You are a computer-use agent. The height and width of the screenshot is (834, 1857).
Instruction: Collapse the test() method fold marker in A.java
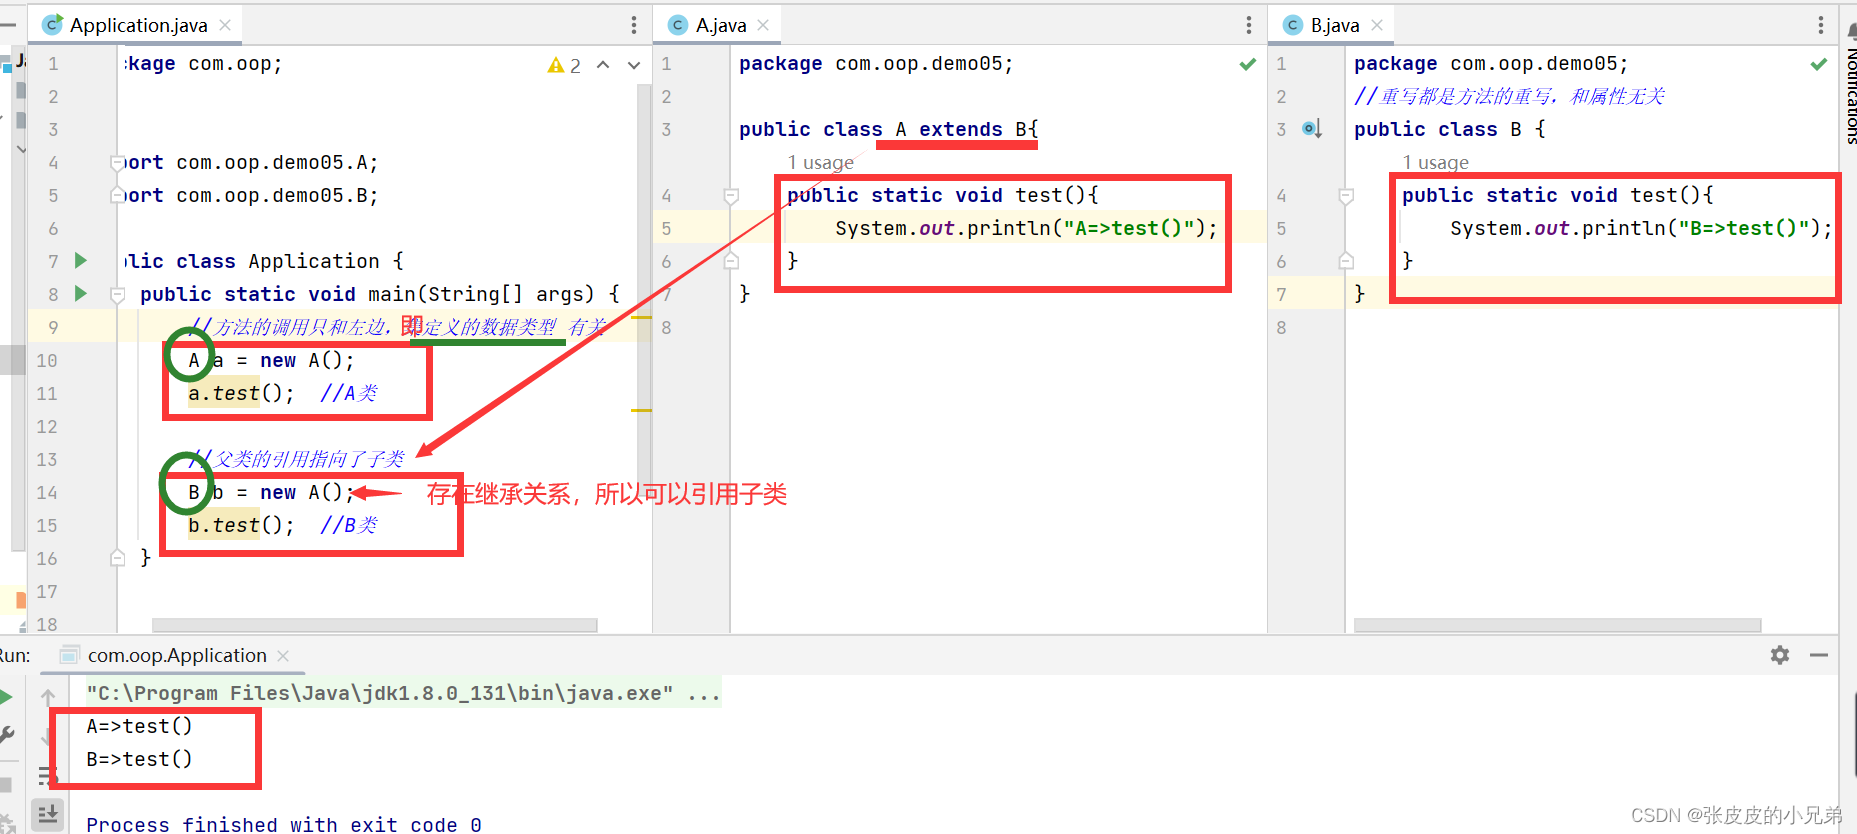pos(731,196)
